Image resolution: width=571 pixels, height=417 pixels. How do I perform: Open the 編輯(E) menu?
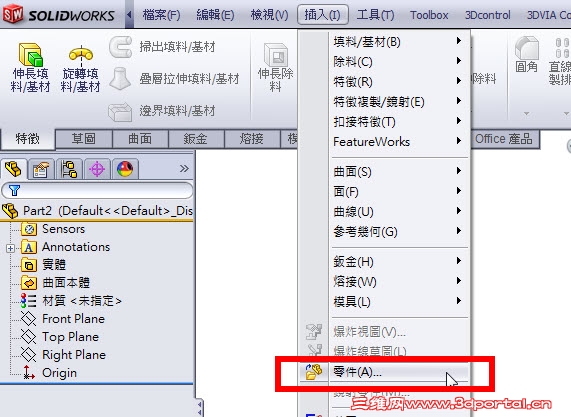pos(215,15)
